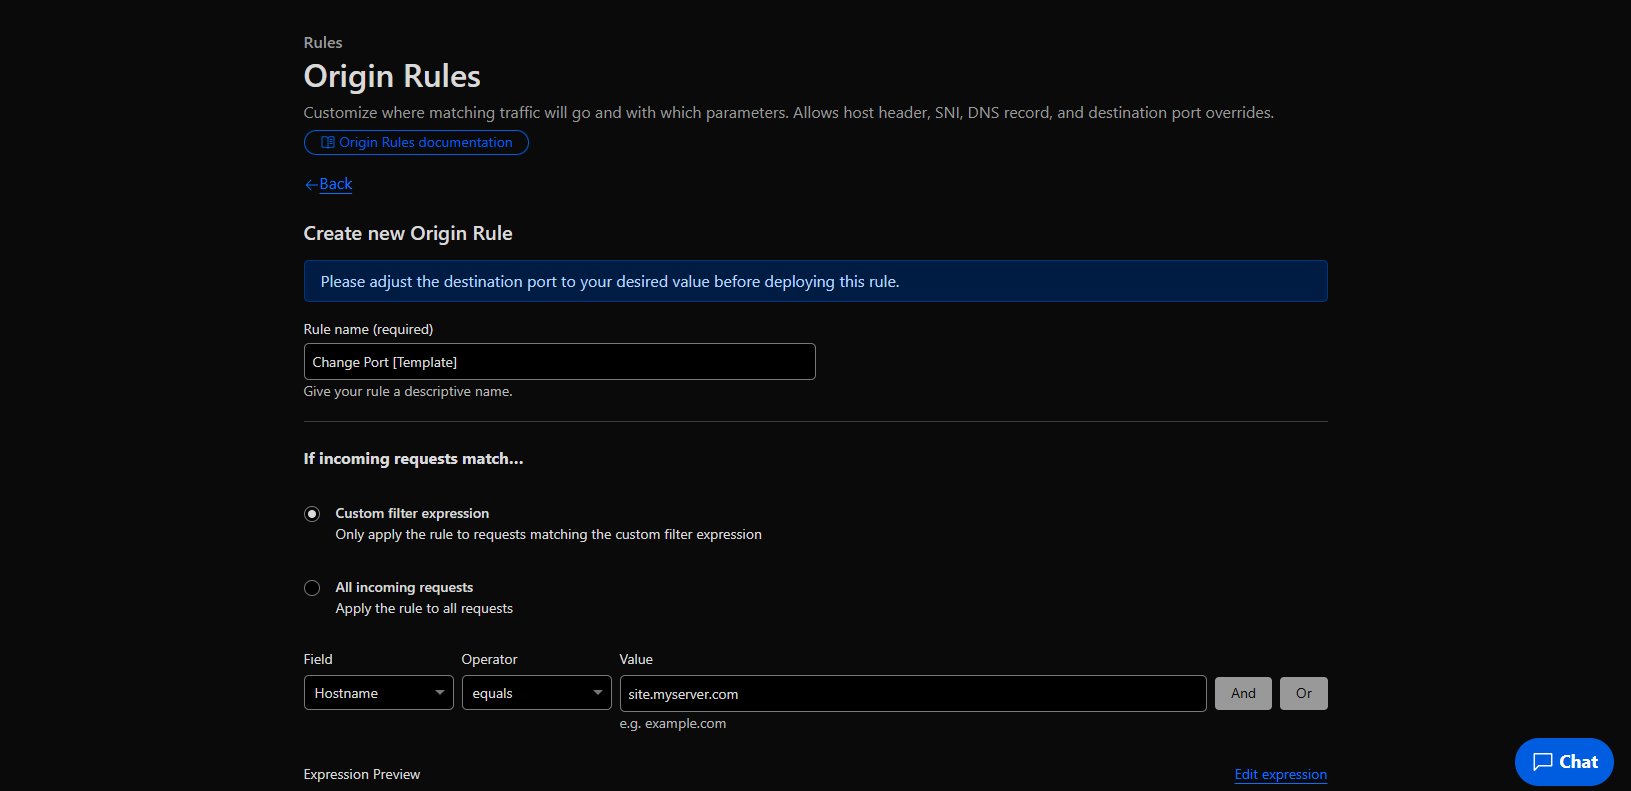Click the Edit expression link
The image size is (1631, 791).
(1280, 775)
